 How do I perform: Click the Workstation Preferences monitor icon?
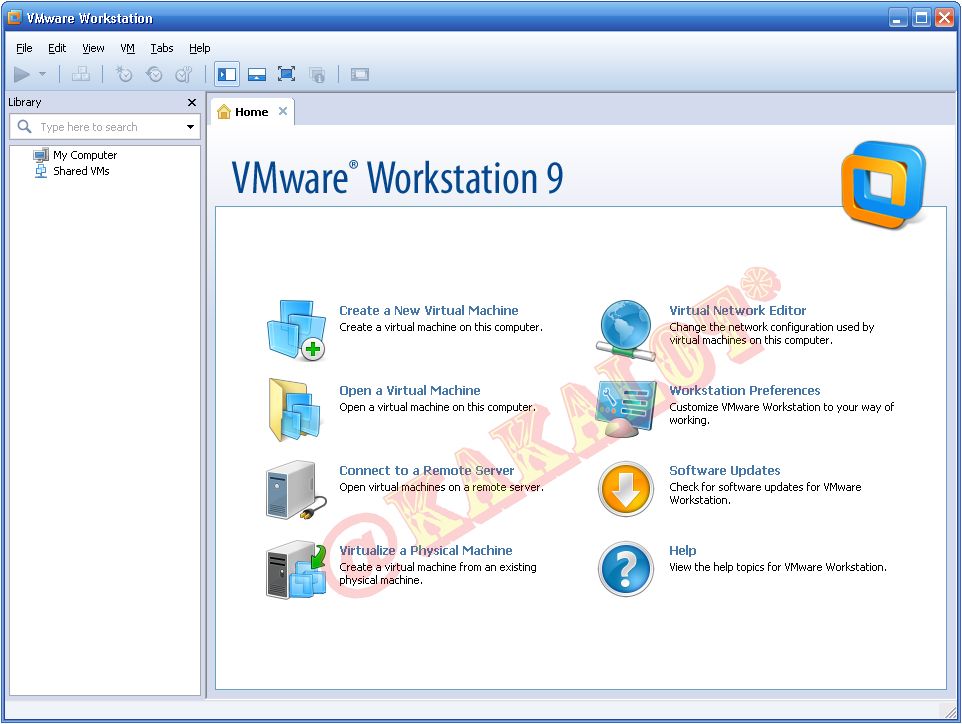[x=626, y=409]
